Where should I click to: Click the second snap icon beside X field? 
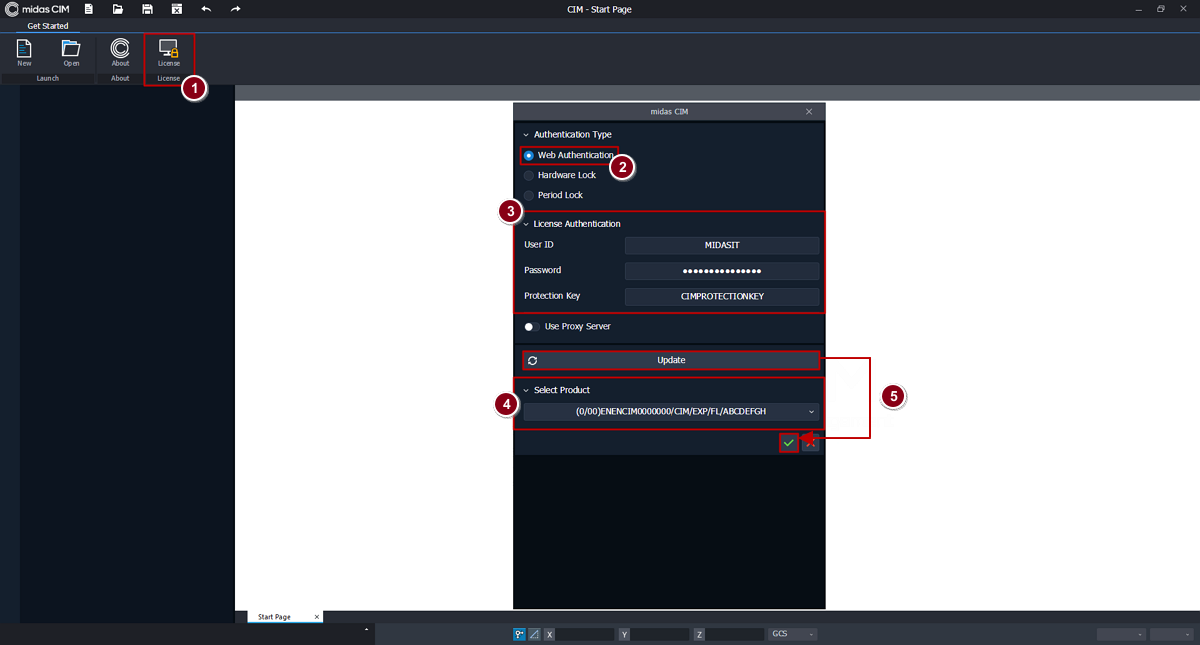point(534,634)
